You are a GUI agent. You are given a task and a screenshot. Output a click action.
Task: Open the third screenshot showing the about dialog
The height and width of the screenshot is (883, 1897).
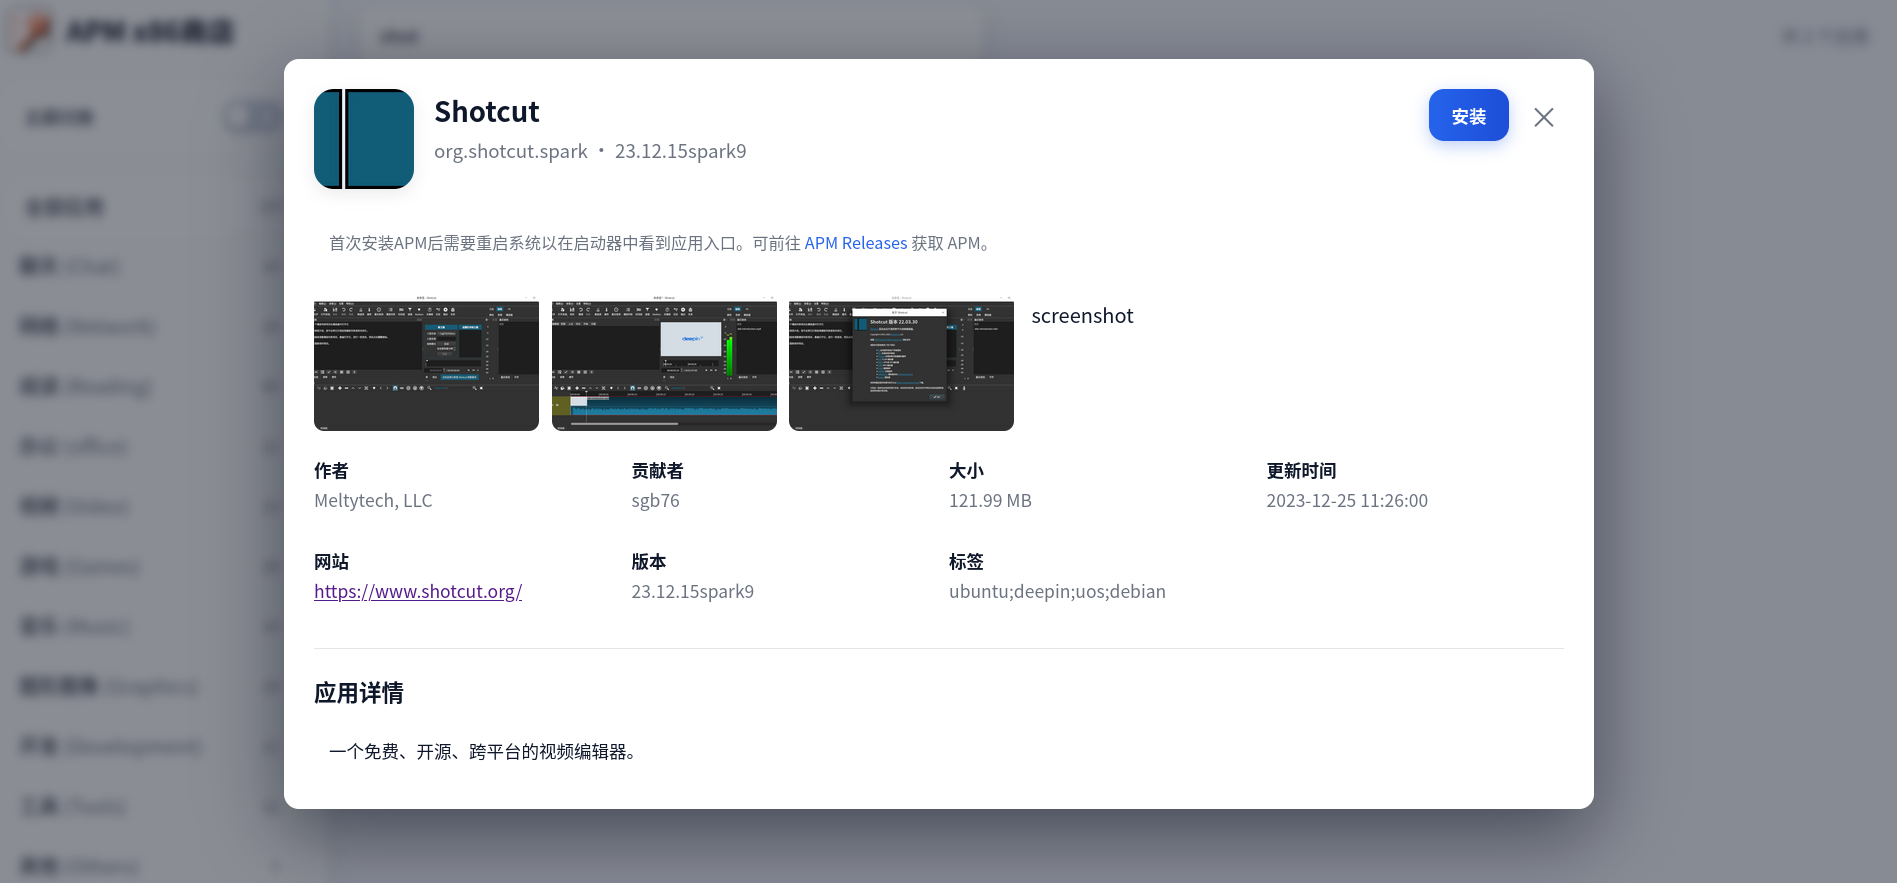[901, 363]
